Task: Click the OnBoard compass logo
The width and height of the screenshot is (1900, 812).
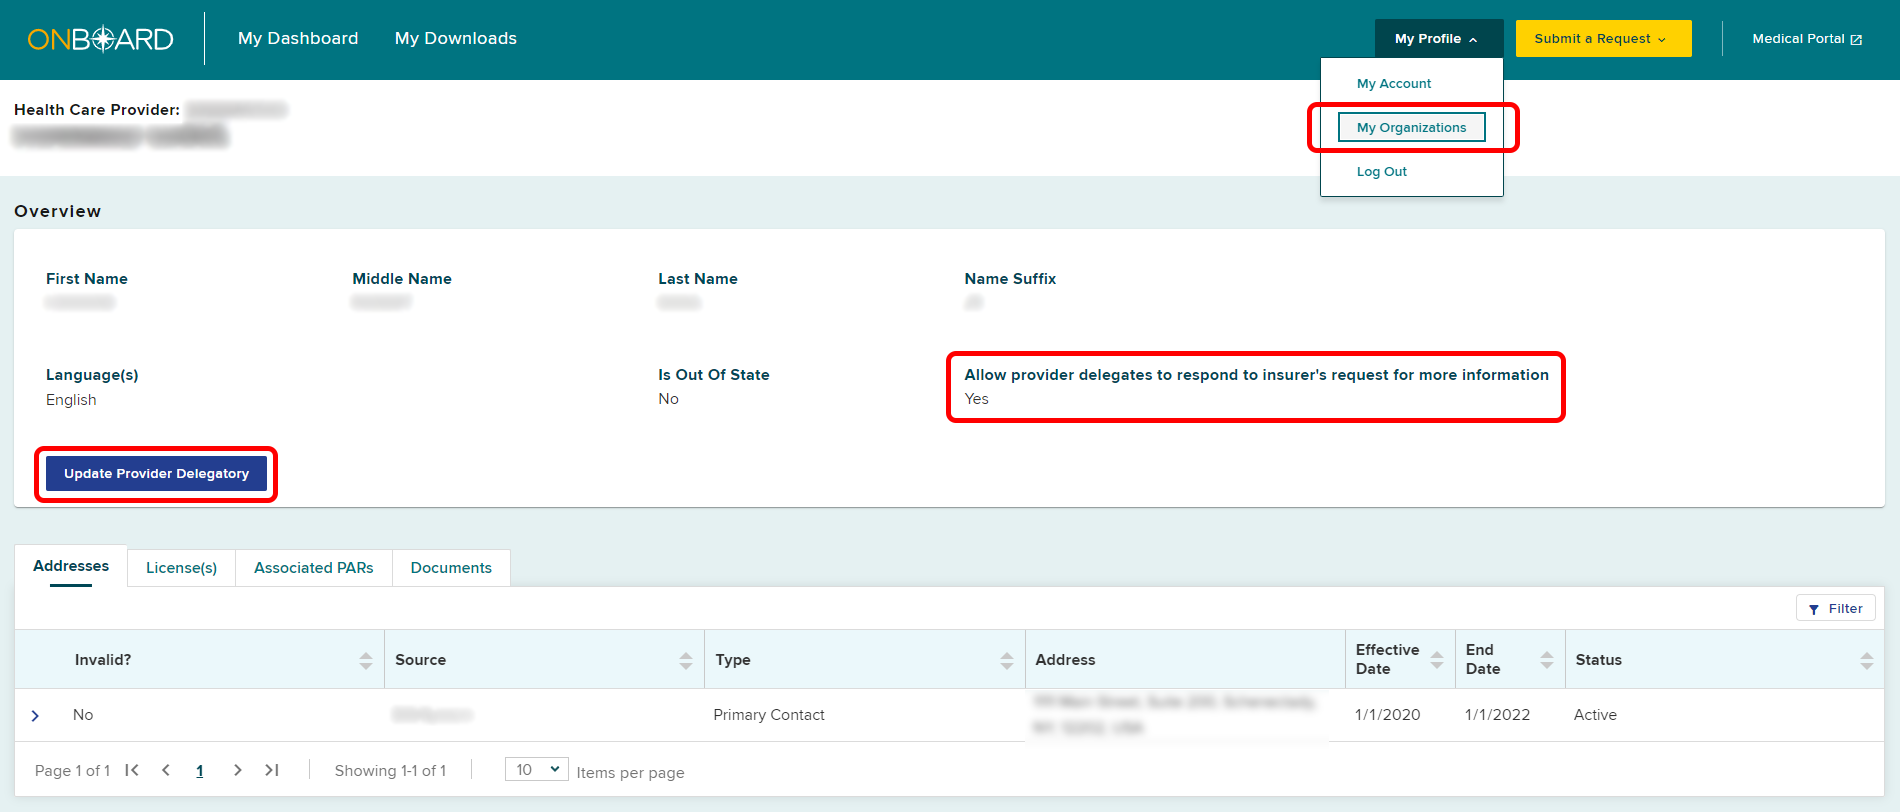Action: coord(100,39)
